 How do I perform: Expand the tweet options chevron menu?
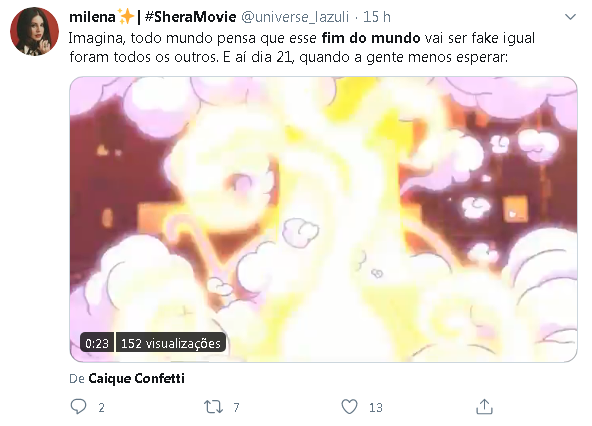(570, 17)
